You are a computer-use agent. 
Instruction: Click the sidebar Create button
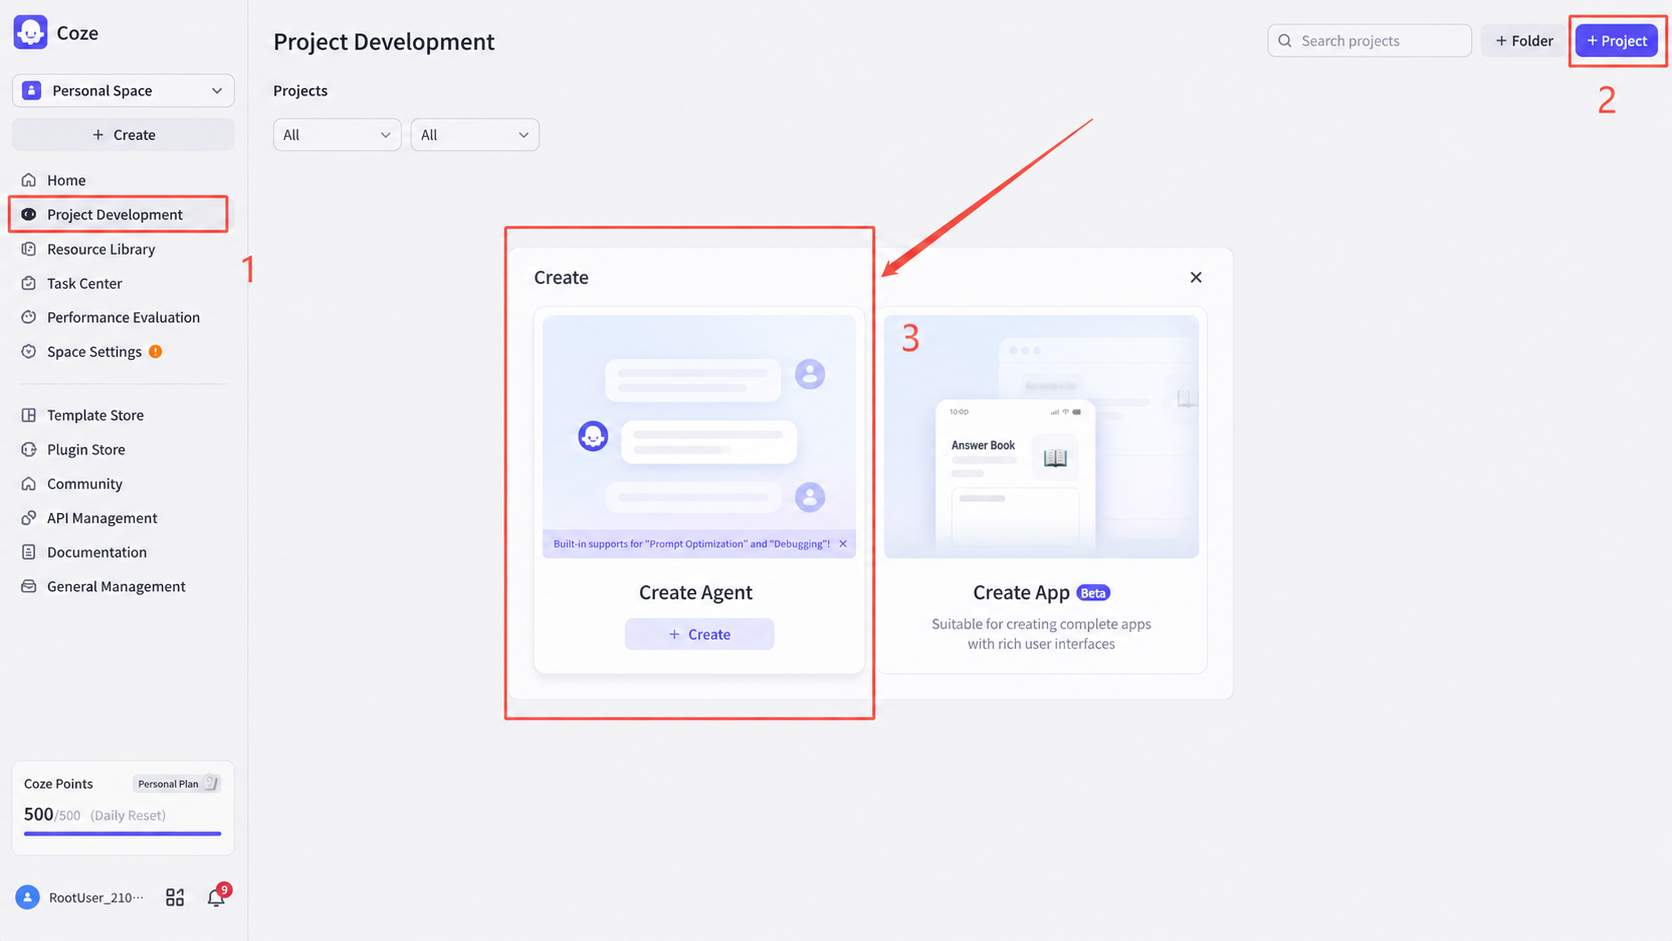coord(123,135)
